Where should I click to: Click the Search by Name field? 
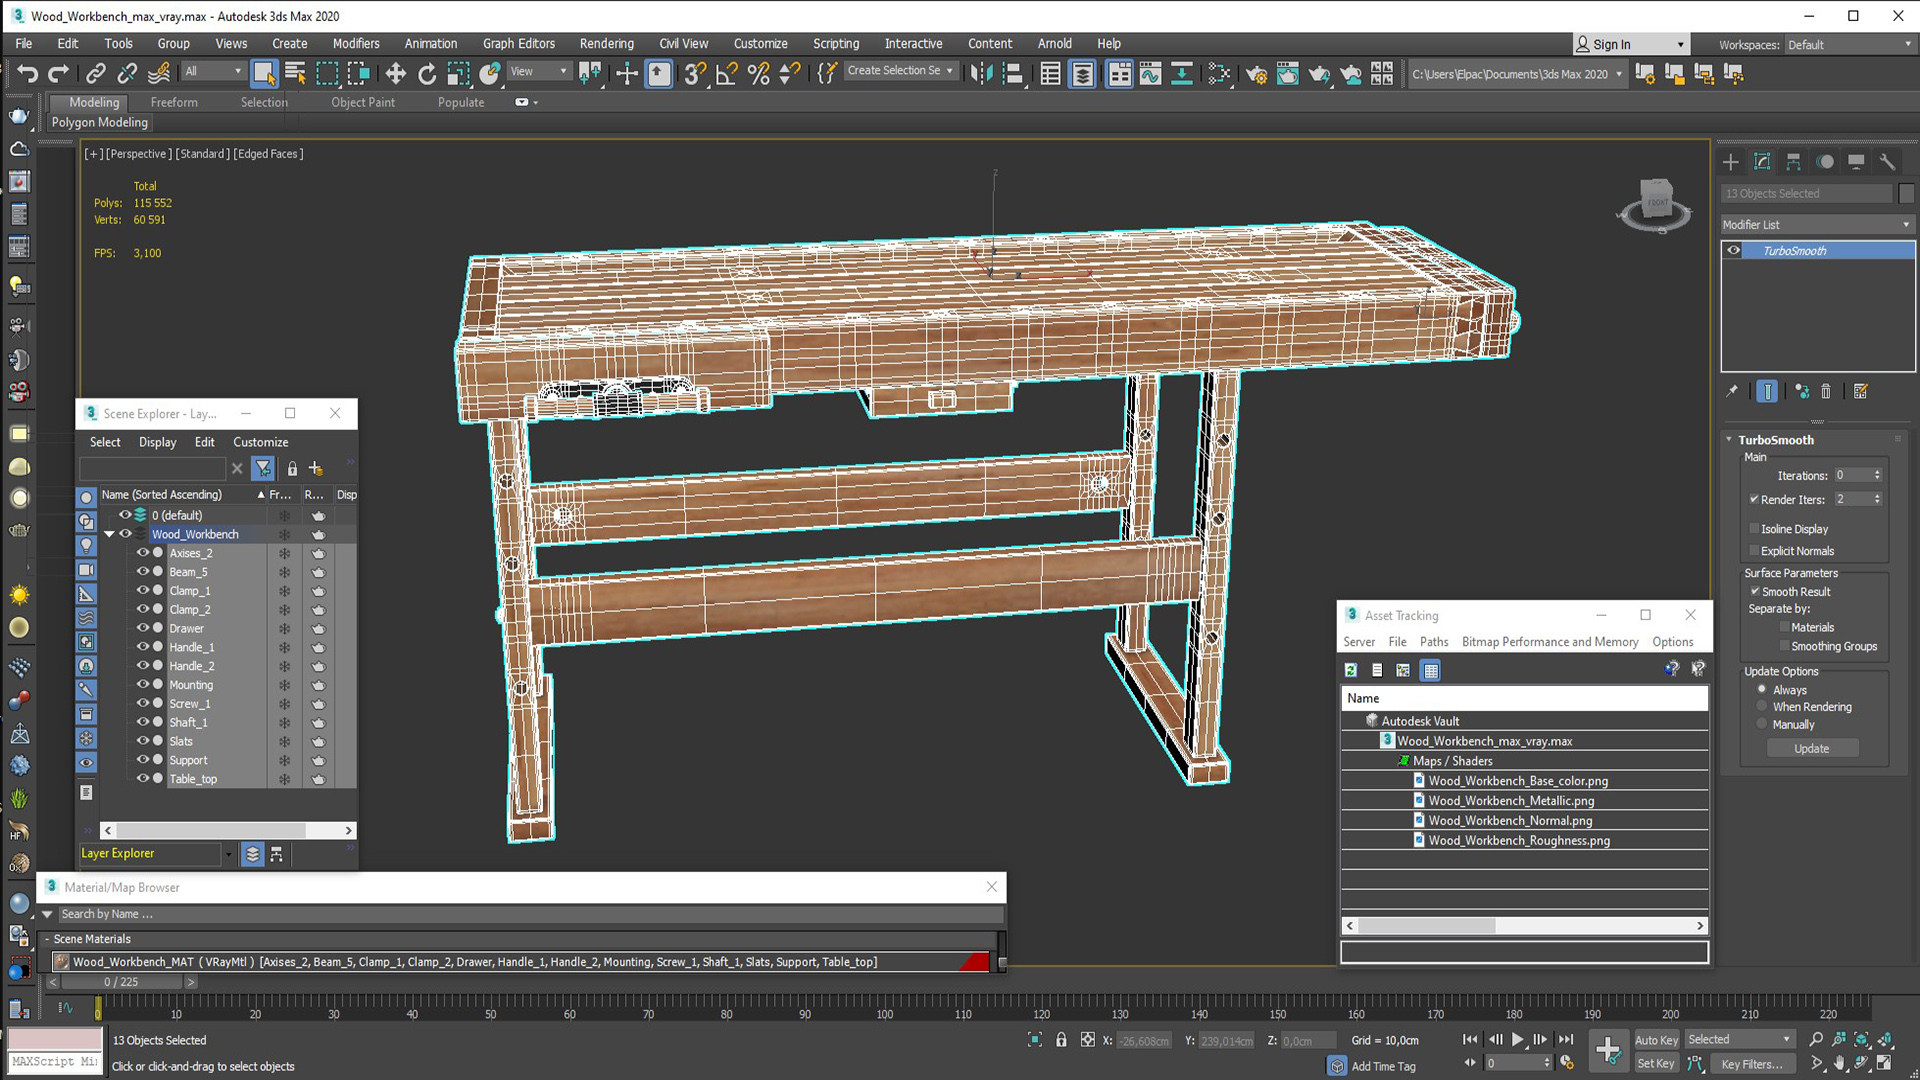coord(530,914)
